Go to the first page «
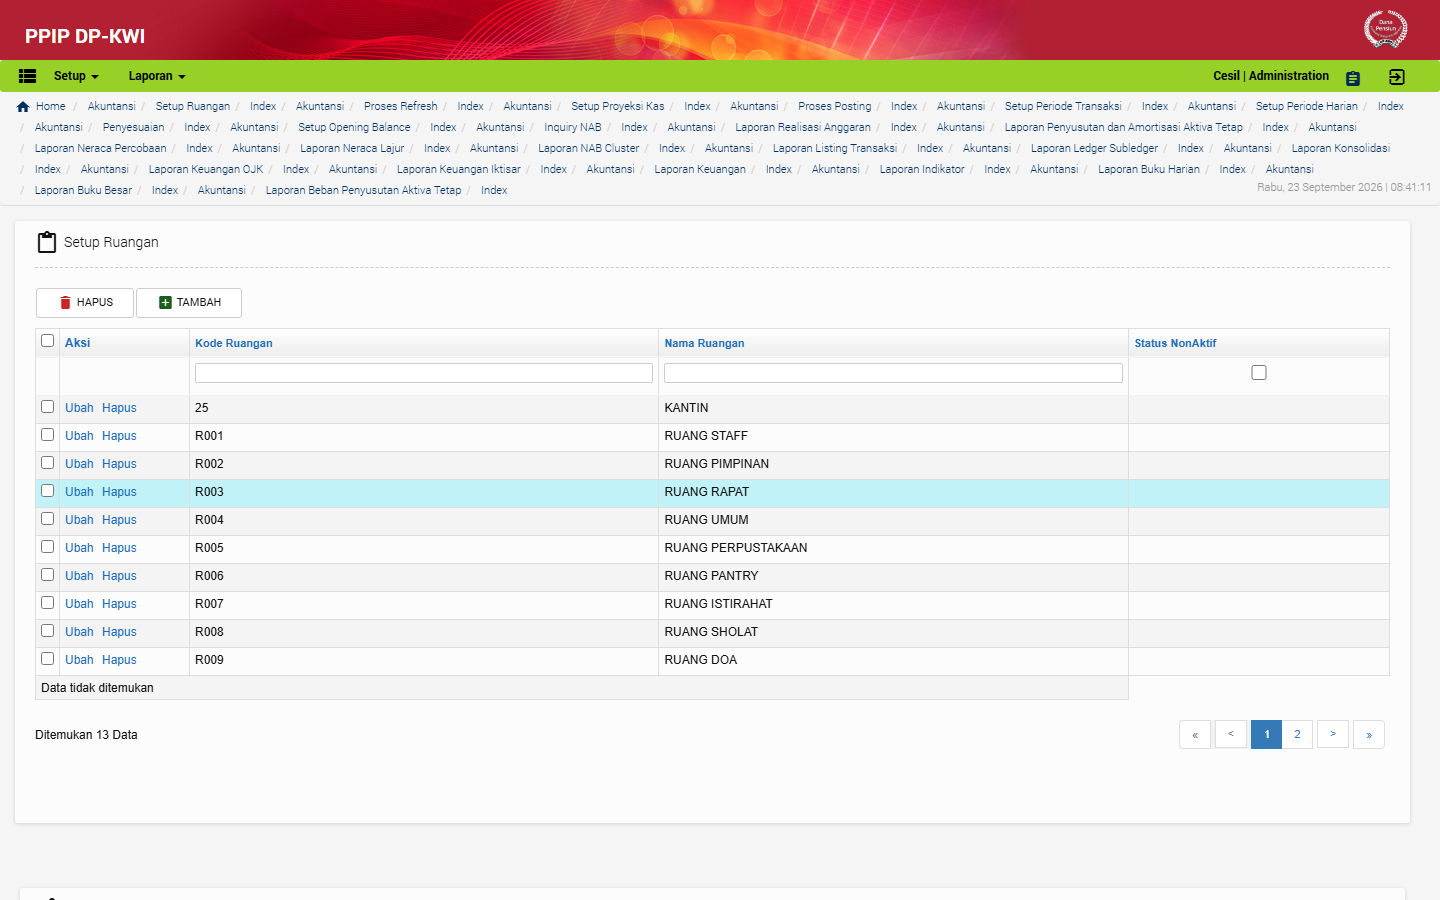This screenshot has width=1440, height=900. tap(1195, 734)
